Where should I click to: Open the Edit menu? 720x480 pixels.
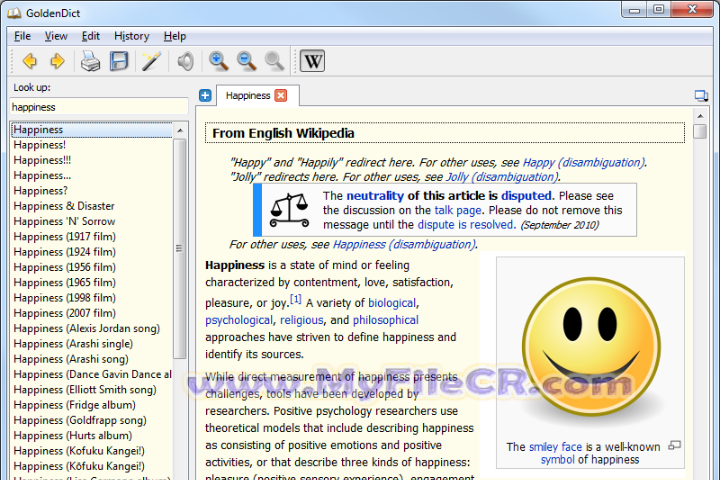(x=90, y=36)
